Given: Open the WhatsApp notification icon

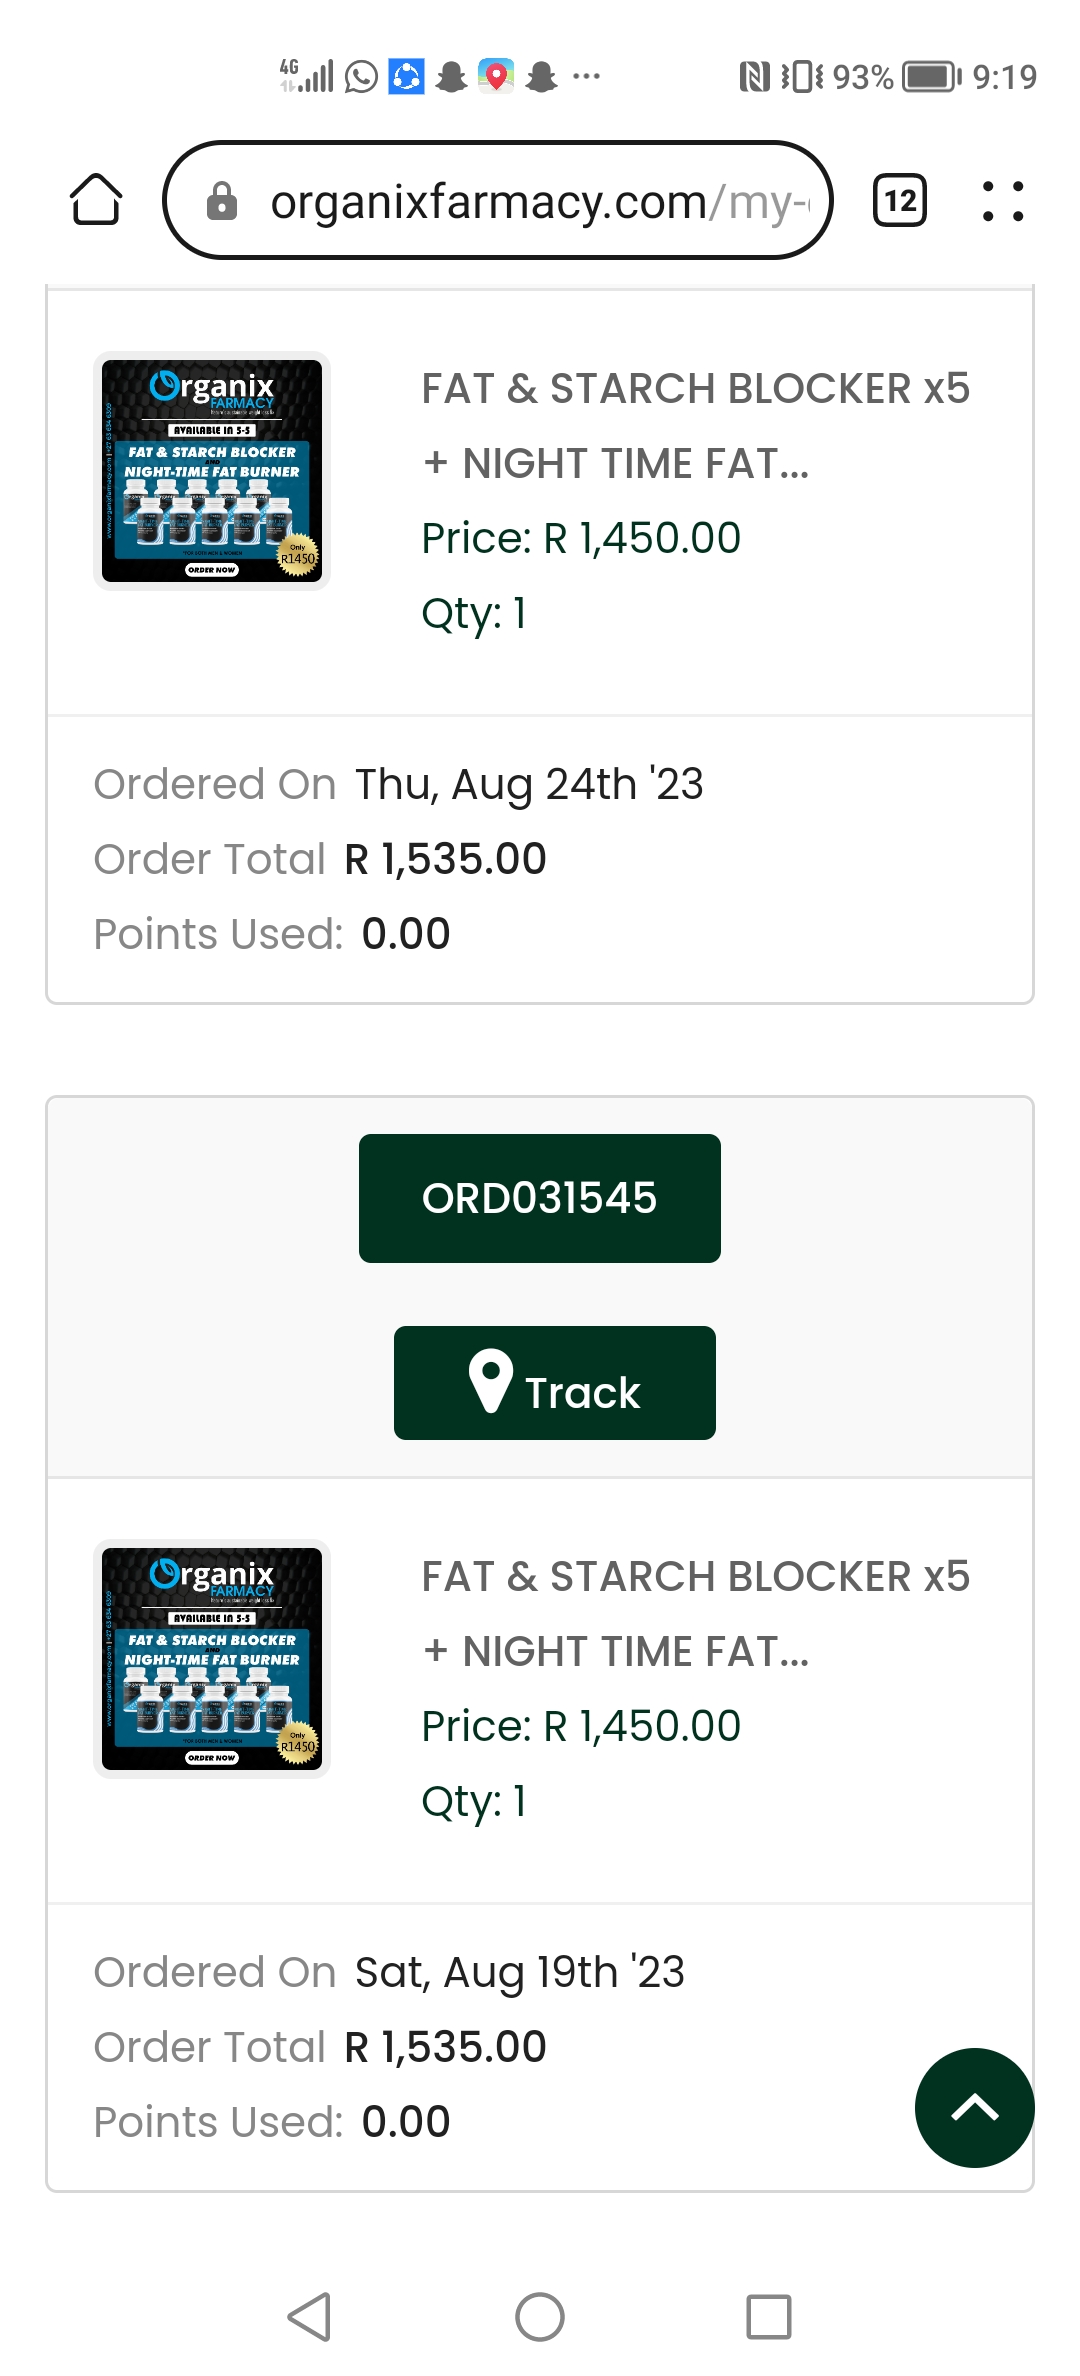Looking at the screenshot, I should 361,76.
